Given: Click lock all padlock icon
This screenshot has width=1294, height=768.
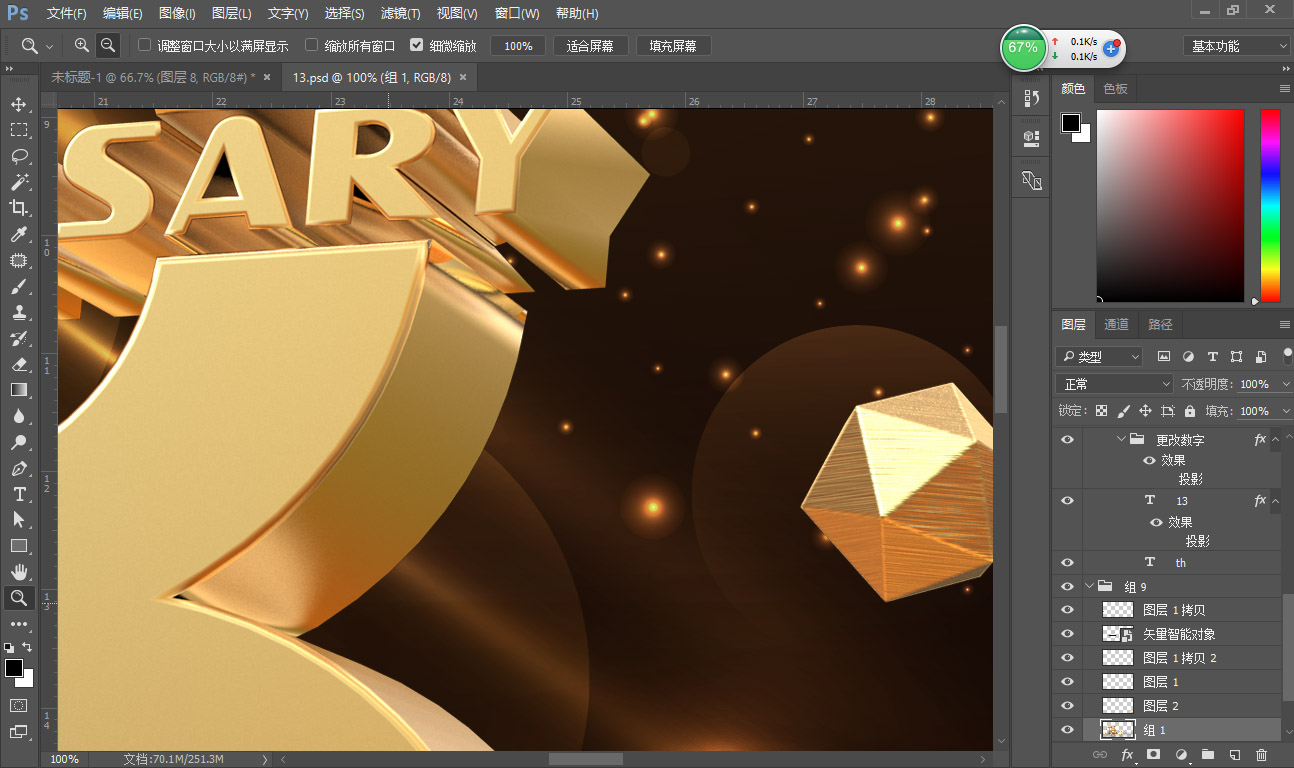Looking at the screenshot, I should tap(1189, 411).
